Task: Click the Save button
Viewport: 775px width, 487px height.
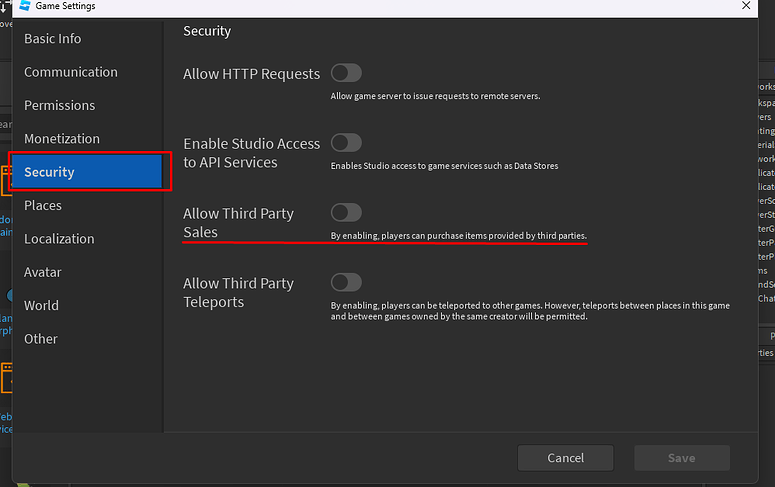Action: click(682, 458)
